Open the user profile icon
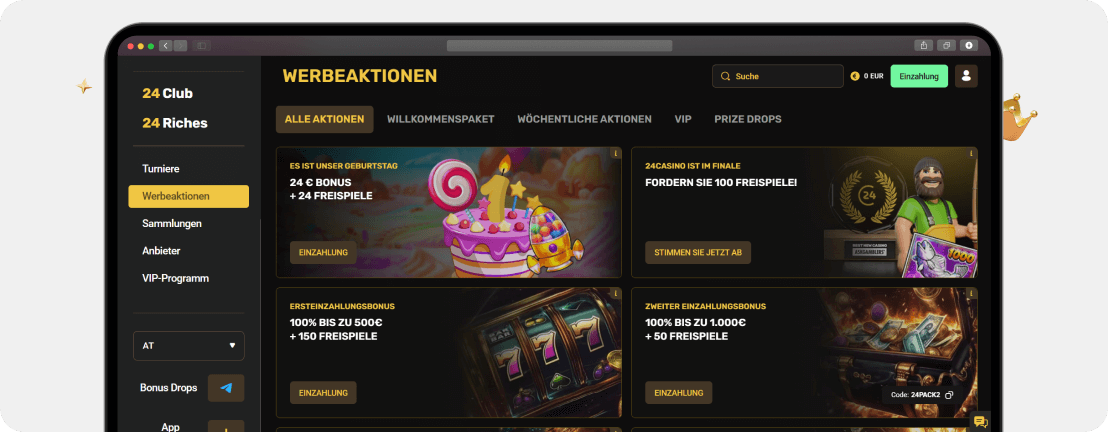Image resolution: width=1108 pixels, height=432 pixels. (966, 76)
